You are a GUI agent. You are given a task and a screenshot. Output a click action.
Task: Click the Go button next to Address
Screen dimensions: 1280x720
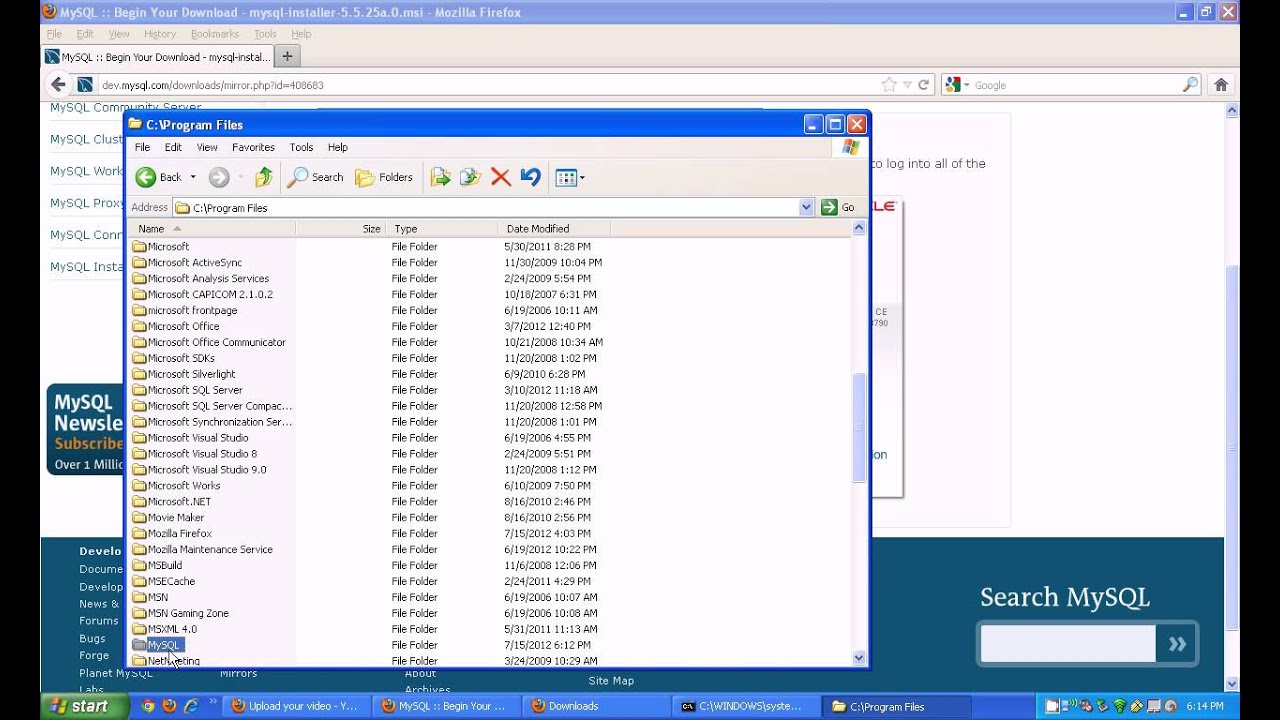838,207
